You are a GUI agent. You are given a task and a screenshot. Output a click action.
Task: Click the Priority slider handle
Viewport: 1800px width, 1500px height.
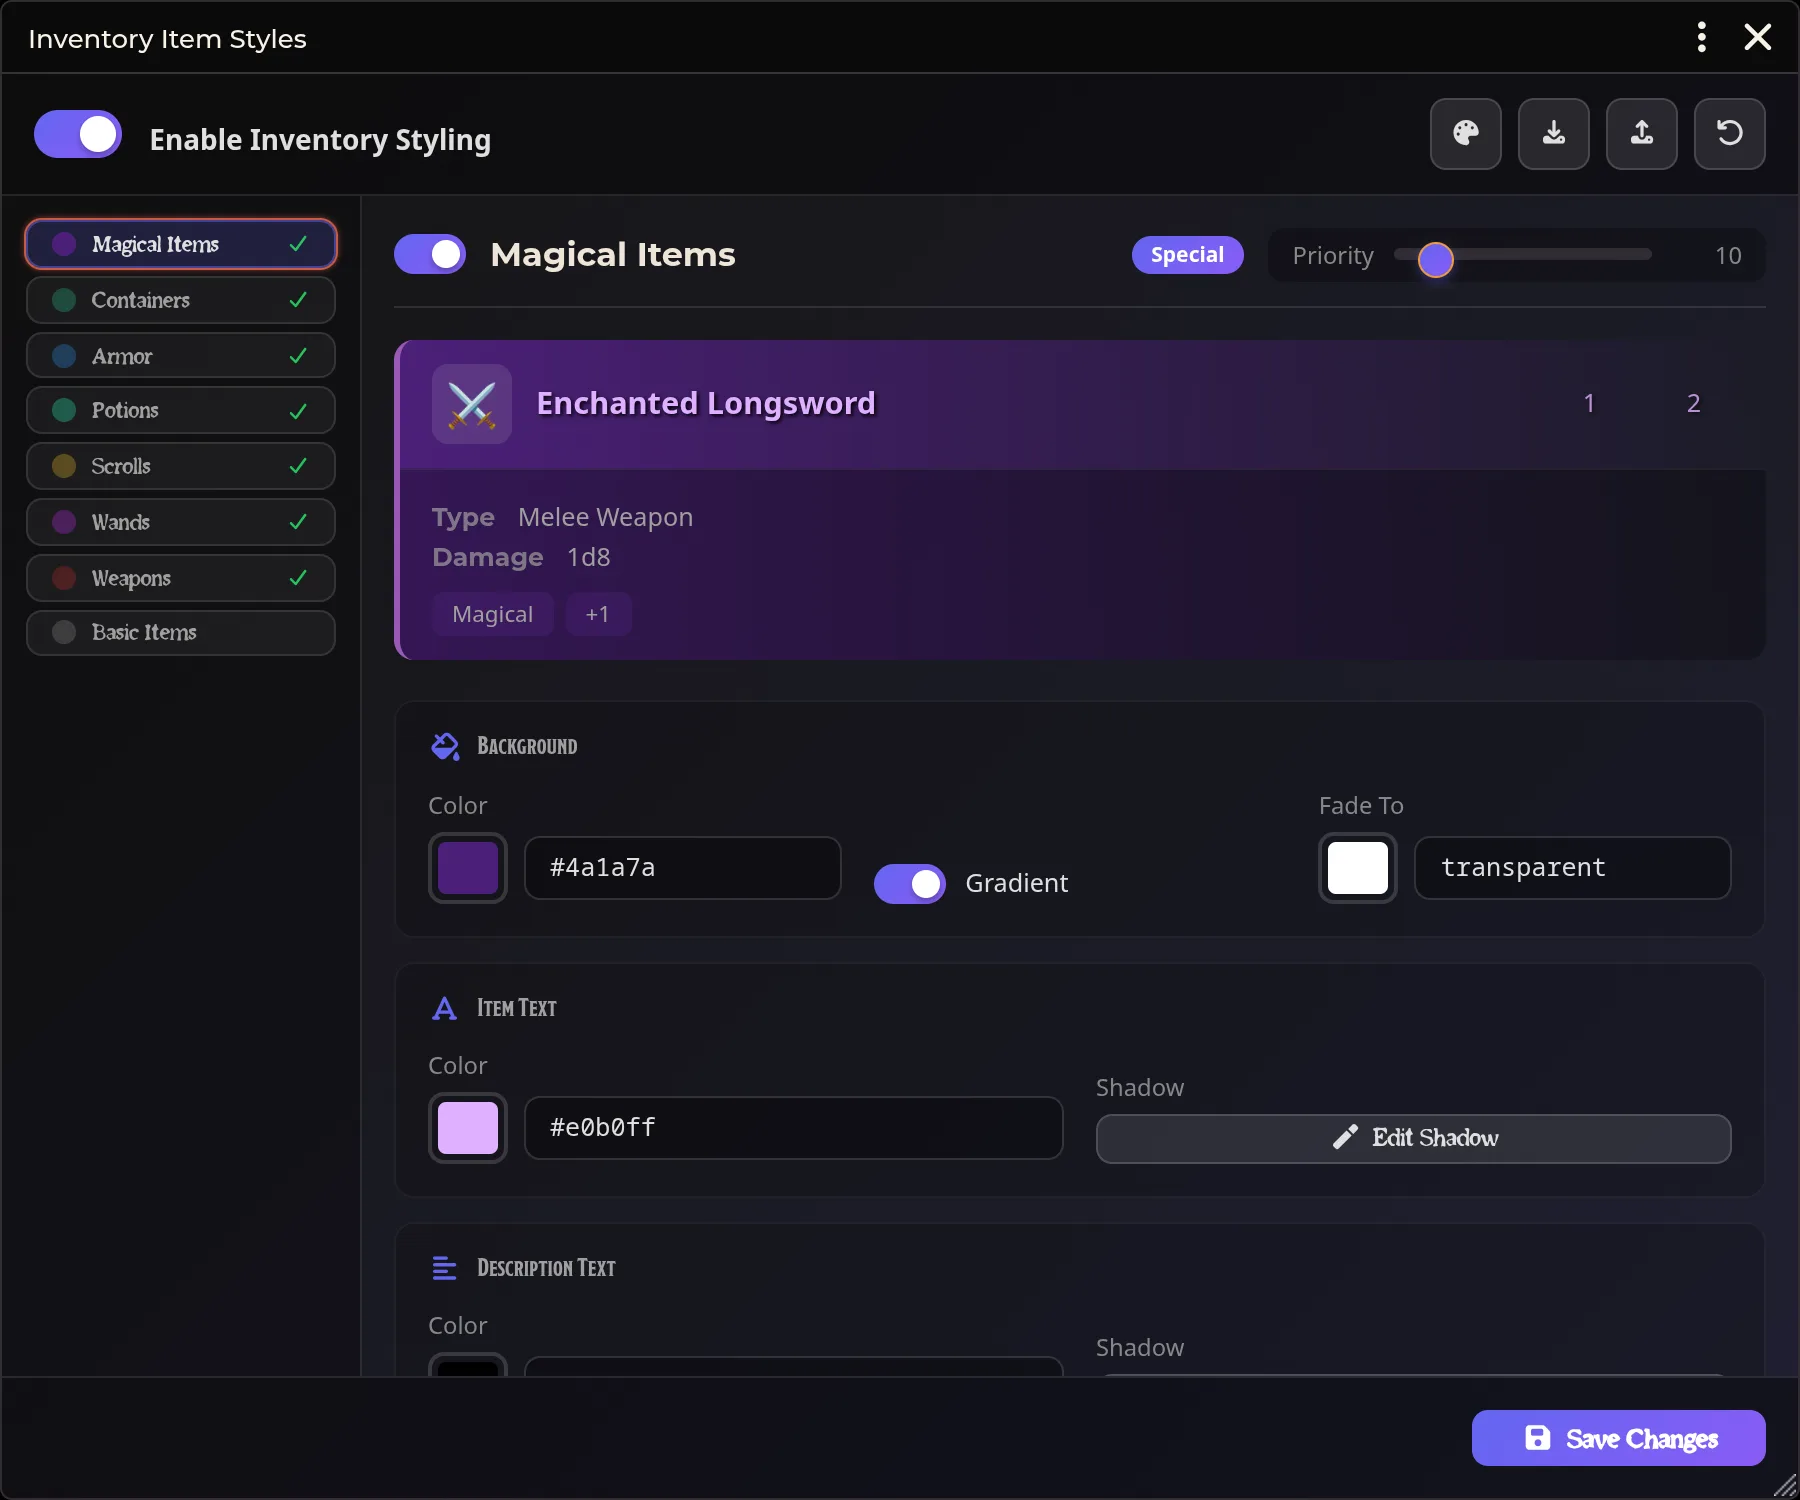pyautogui.click(x=1435, y=259)
